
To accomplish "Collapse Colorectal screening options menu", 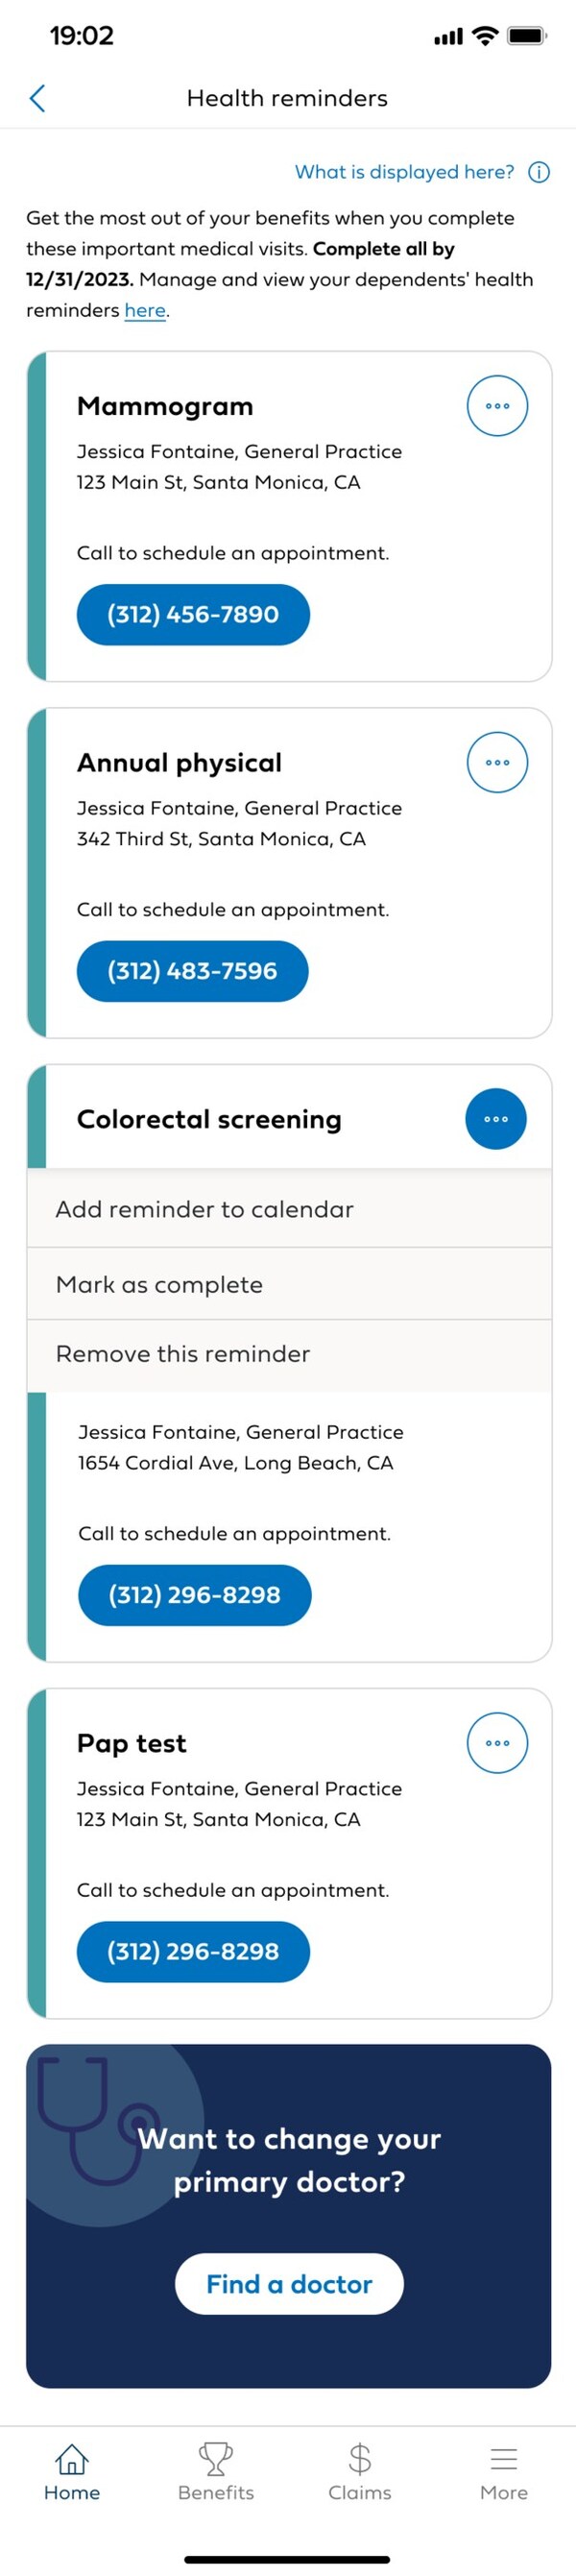I will [496, 1119].
